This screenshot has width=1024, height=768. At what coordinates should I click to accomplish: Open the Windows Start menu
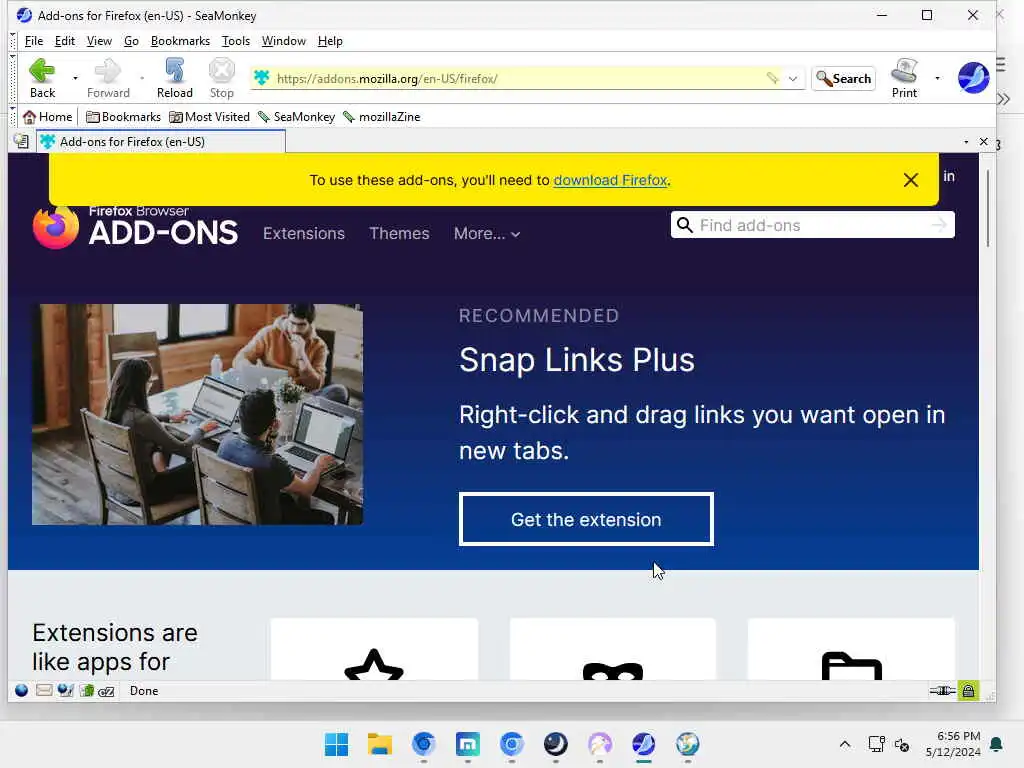coord(336,744)
